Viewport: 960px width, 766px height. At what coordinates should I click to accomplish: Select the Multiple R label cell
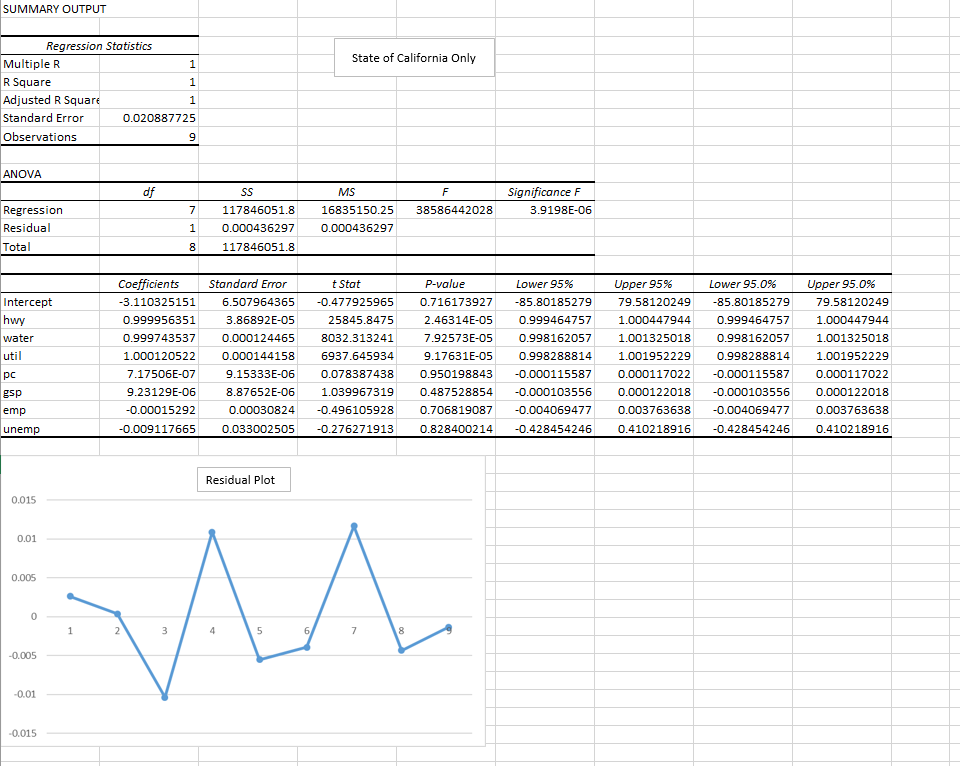point(50,64)
